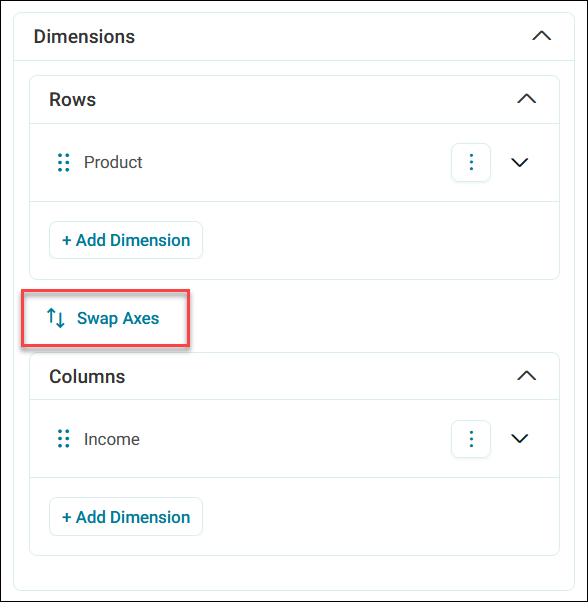Open the Income three-dot options menu
The image size is (588, 602).
tap(471, 439)
